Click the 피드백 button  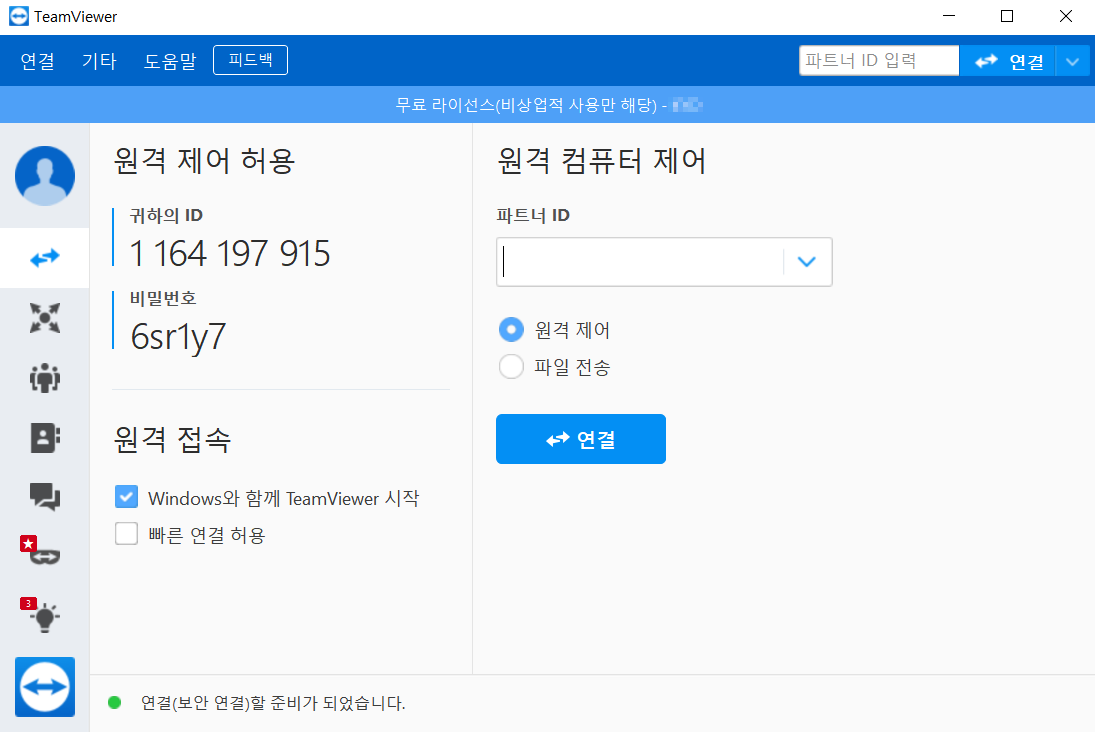pyautogui.click(x=251, y=60)
